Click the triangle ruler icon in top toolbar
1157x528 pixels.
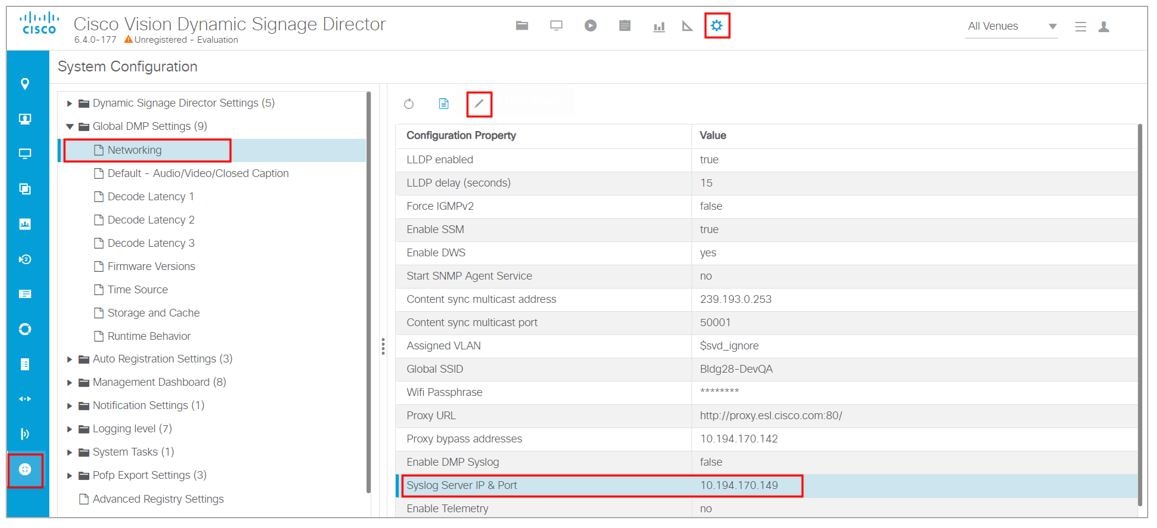(687, 27)
